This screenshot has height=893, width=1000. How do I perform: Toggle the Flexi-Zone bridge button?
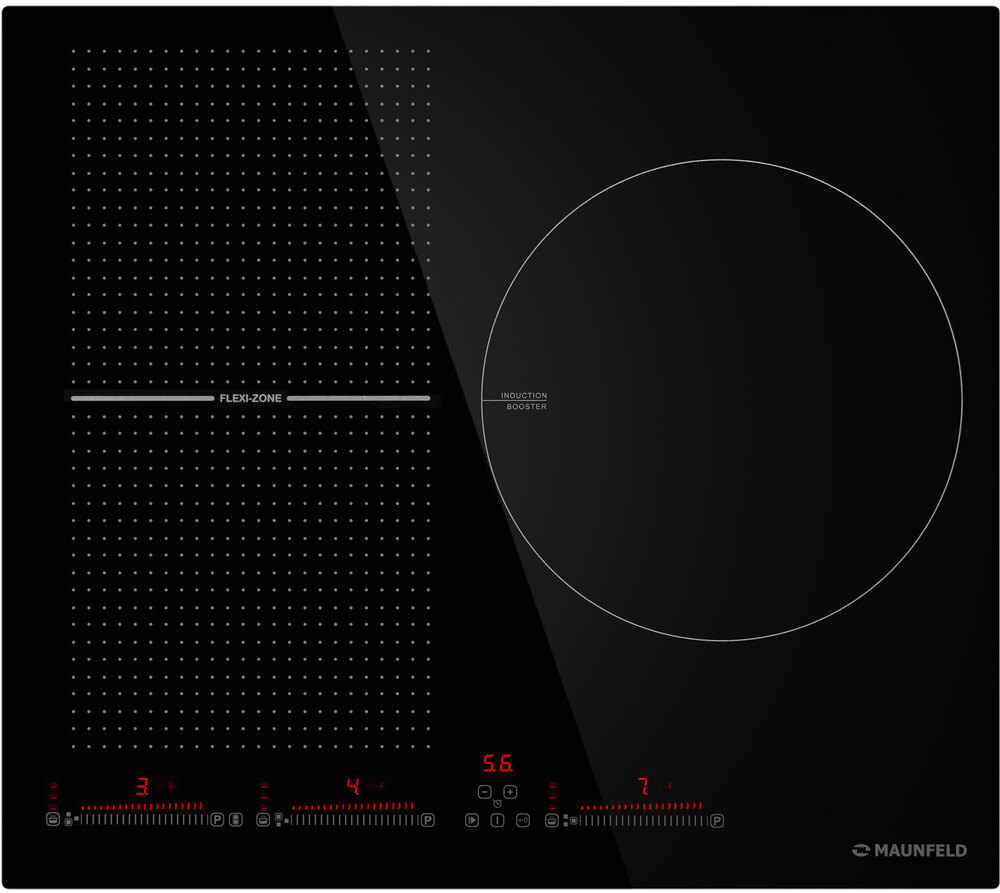[x=236, y=820]
